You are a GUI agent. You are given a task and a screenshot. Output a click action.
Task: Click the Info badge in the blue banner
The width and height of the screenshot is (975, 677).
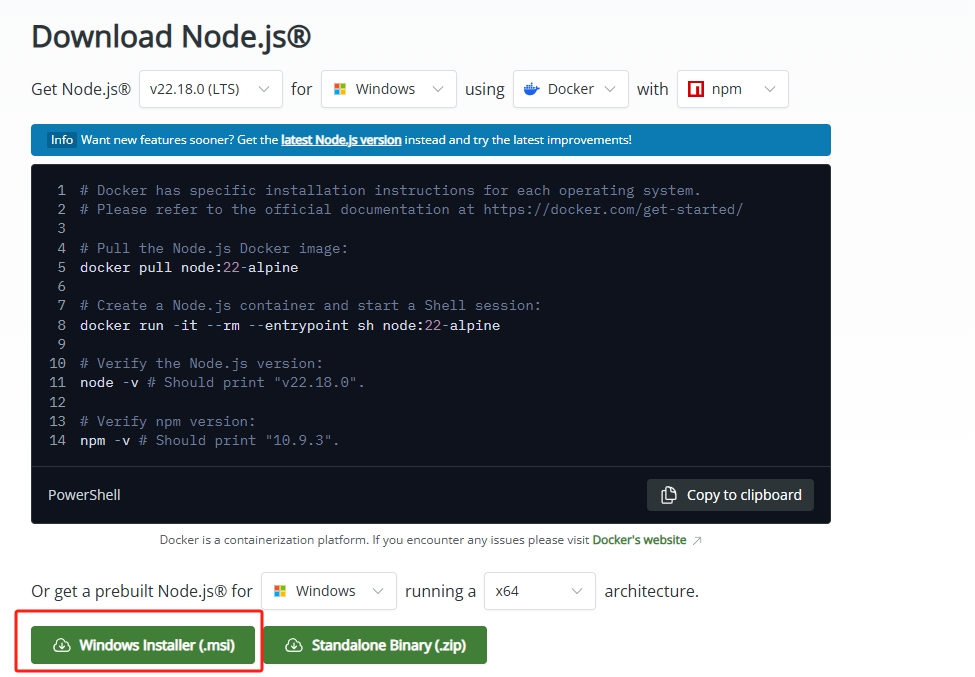click(x=61, y=140)
